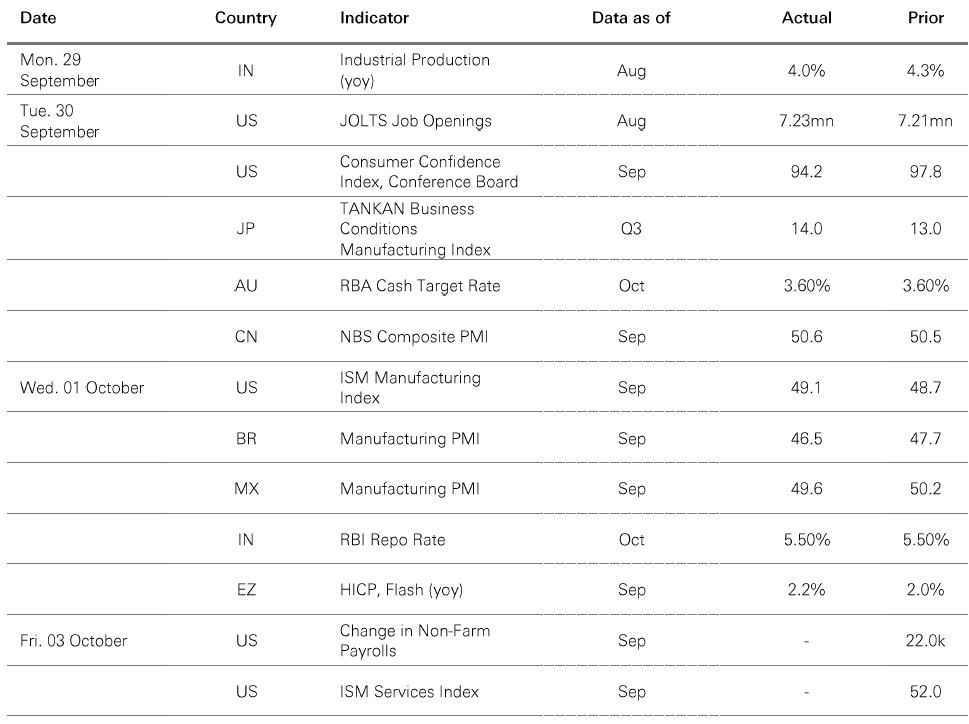
Task: Select the Mon. 29 September date cell
Action: pos(59,70)
